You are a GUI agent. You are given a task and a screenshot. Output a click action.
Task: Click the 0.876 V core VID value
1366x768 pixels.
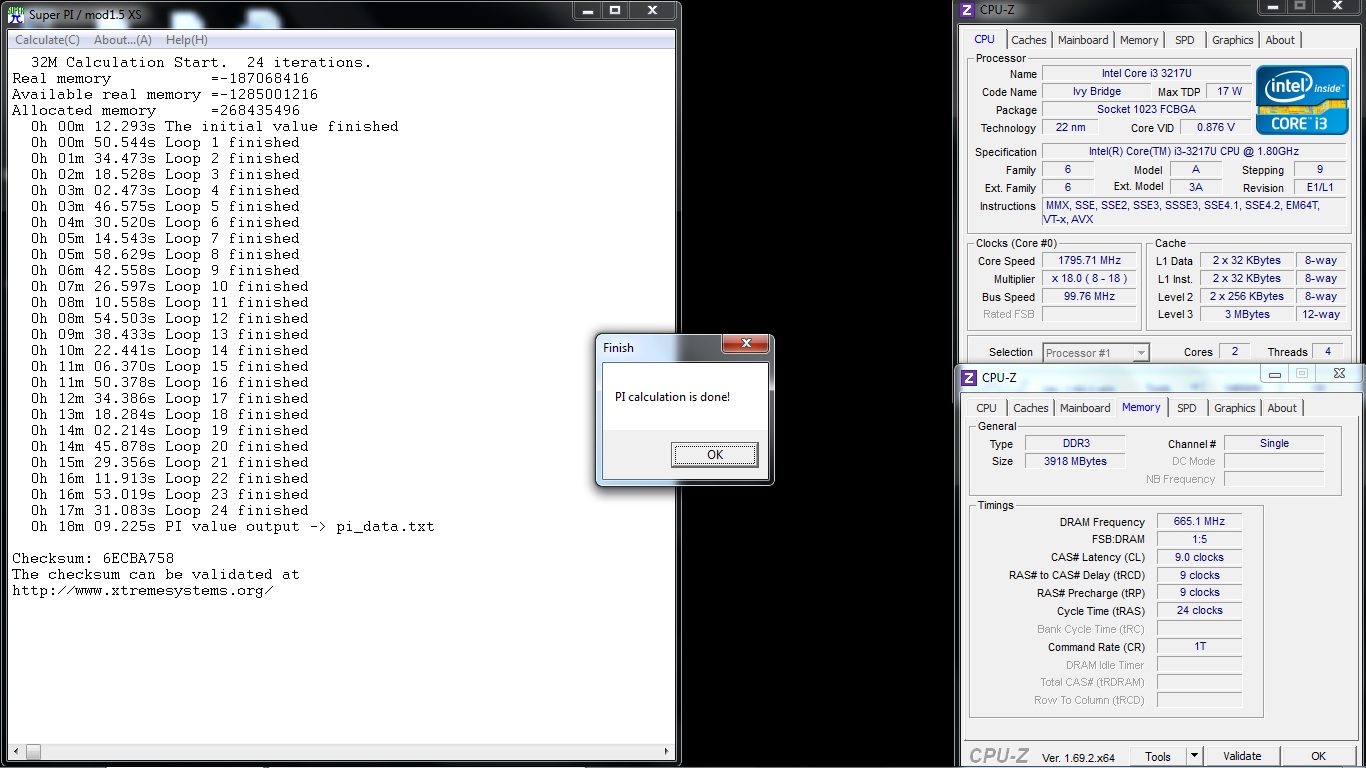tap(1215, 127)
